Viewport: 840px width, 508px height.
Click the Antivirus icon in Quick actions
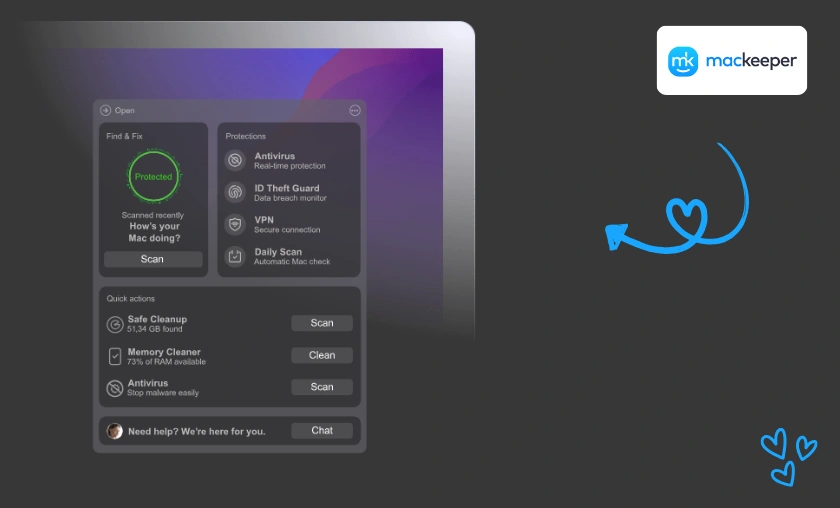point(115,388)
